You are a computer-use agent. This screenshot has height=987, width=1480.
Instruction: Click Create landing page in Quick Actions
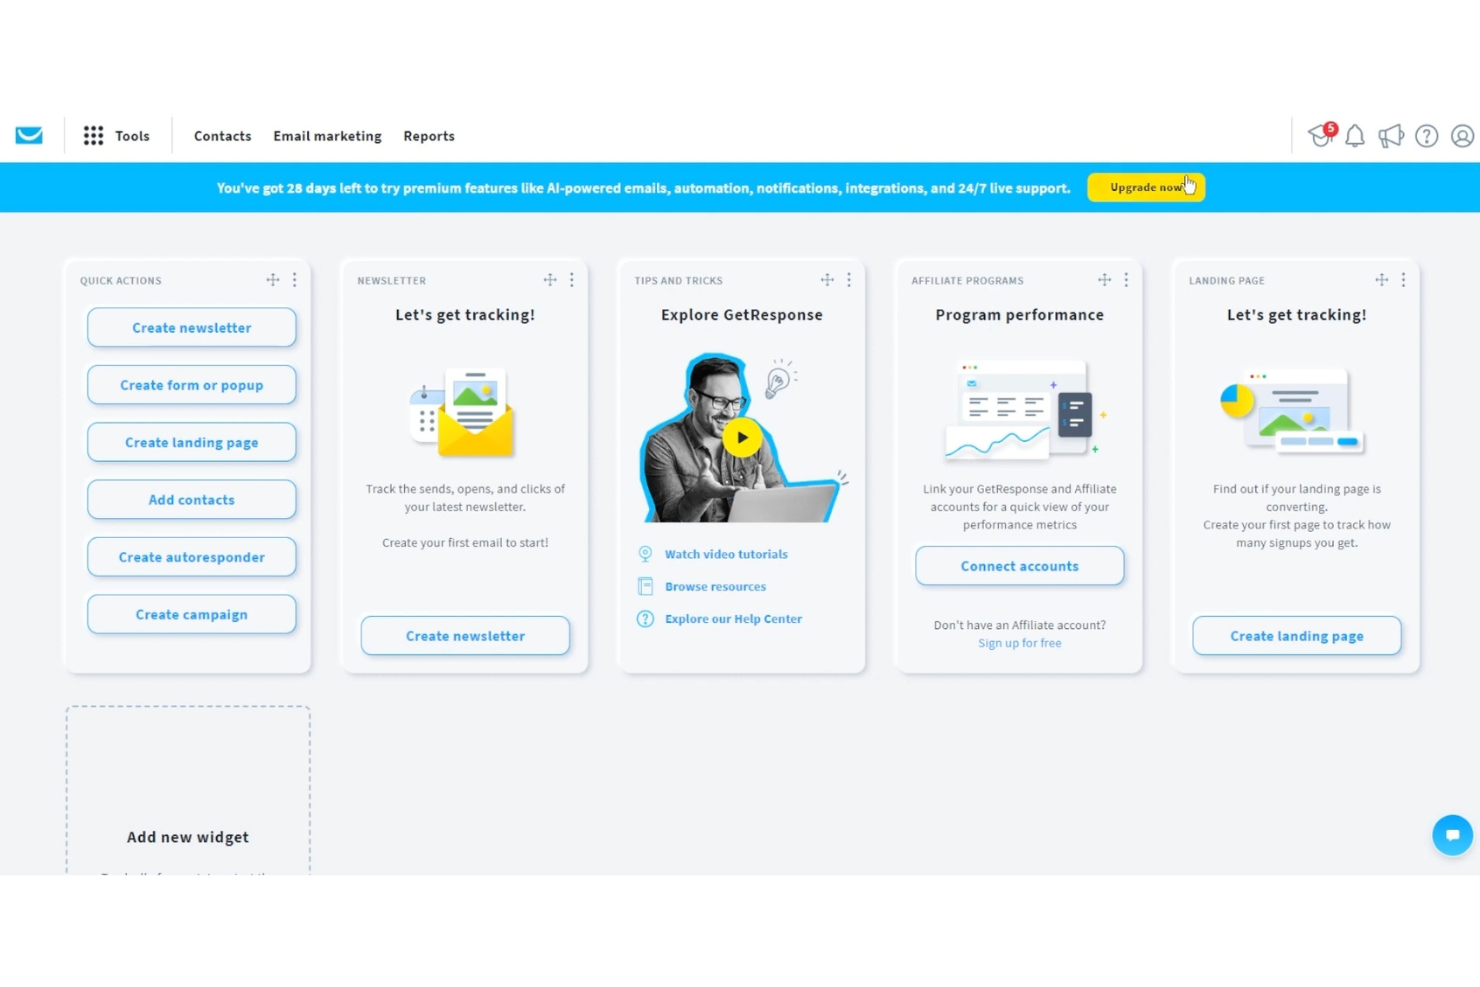192,442
